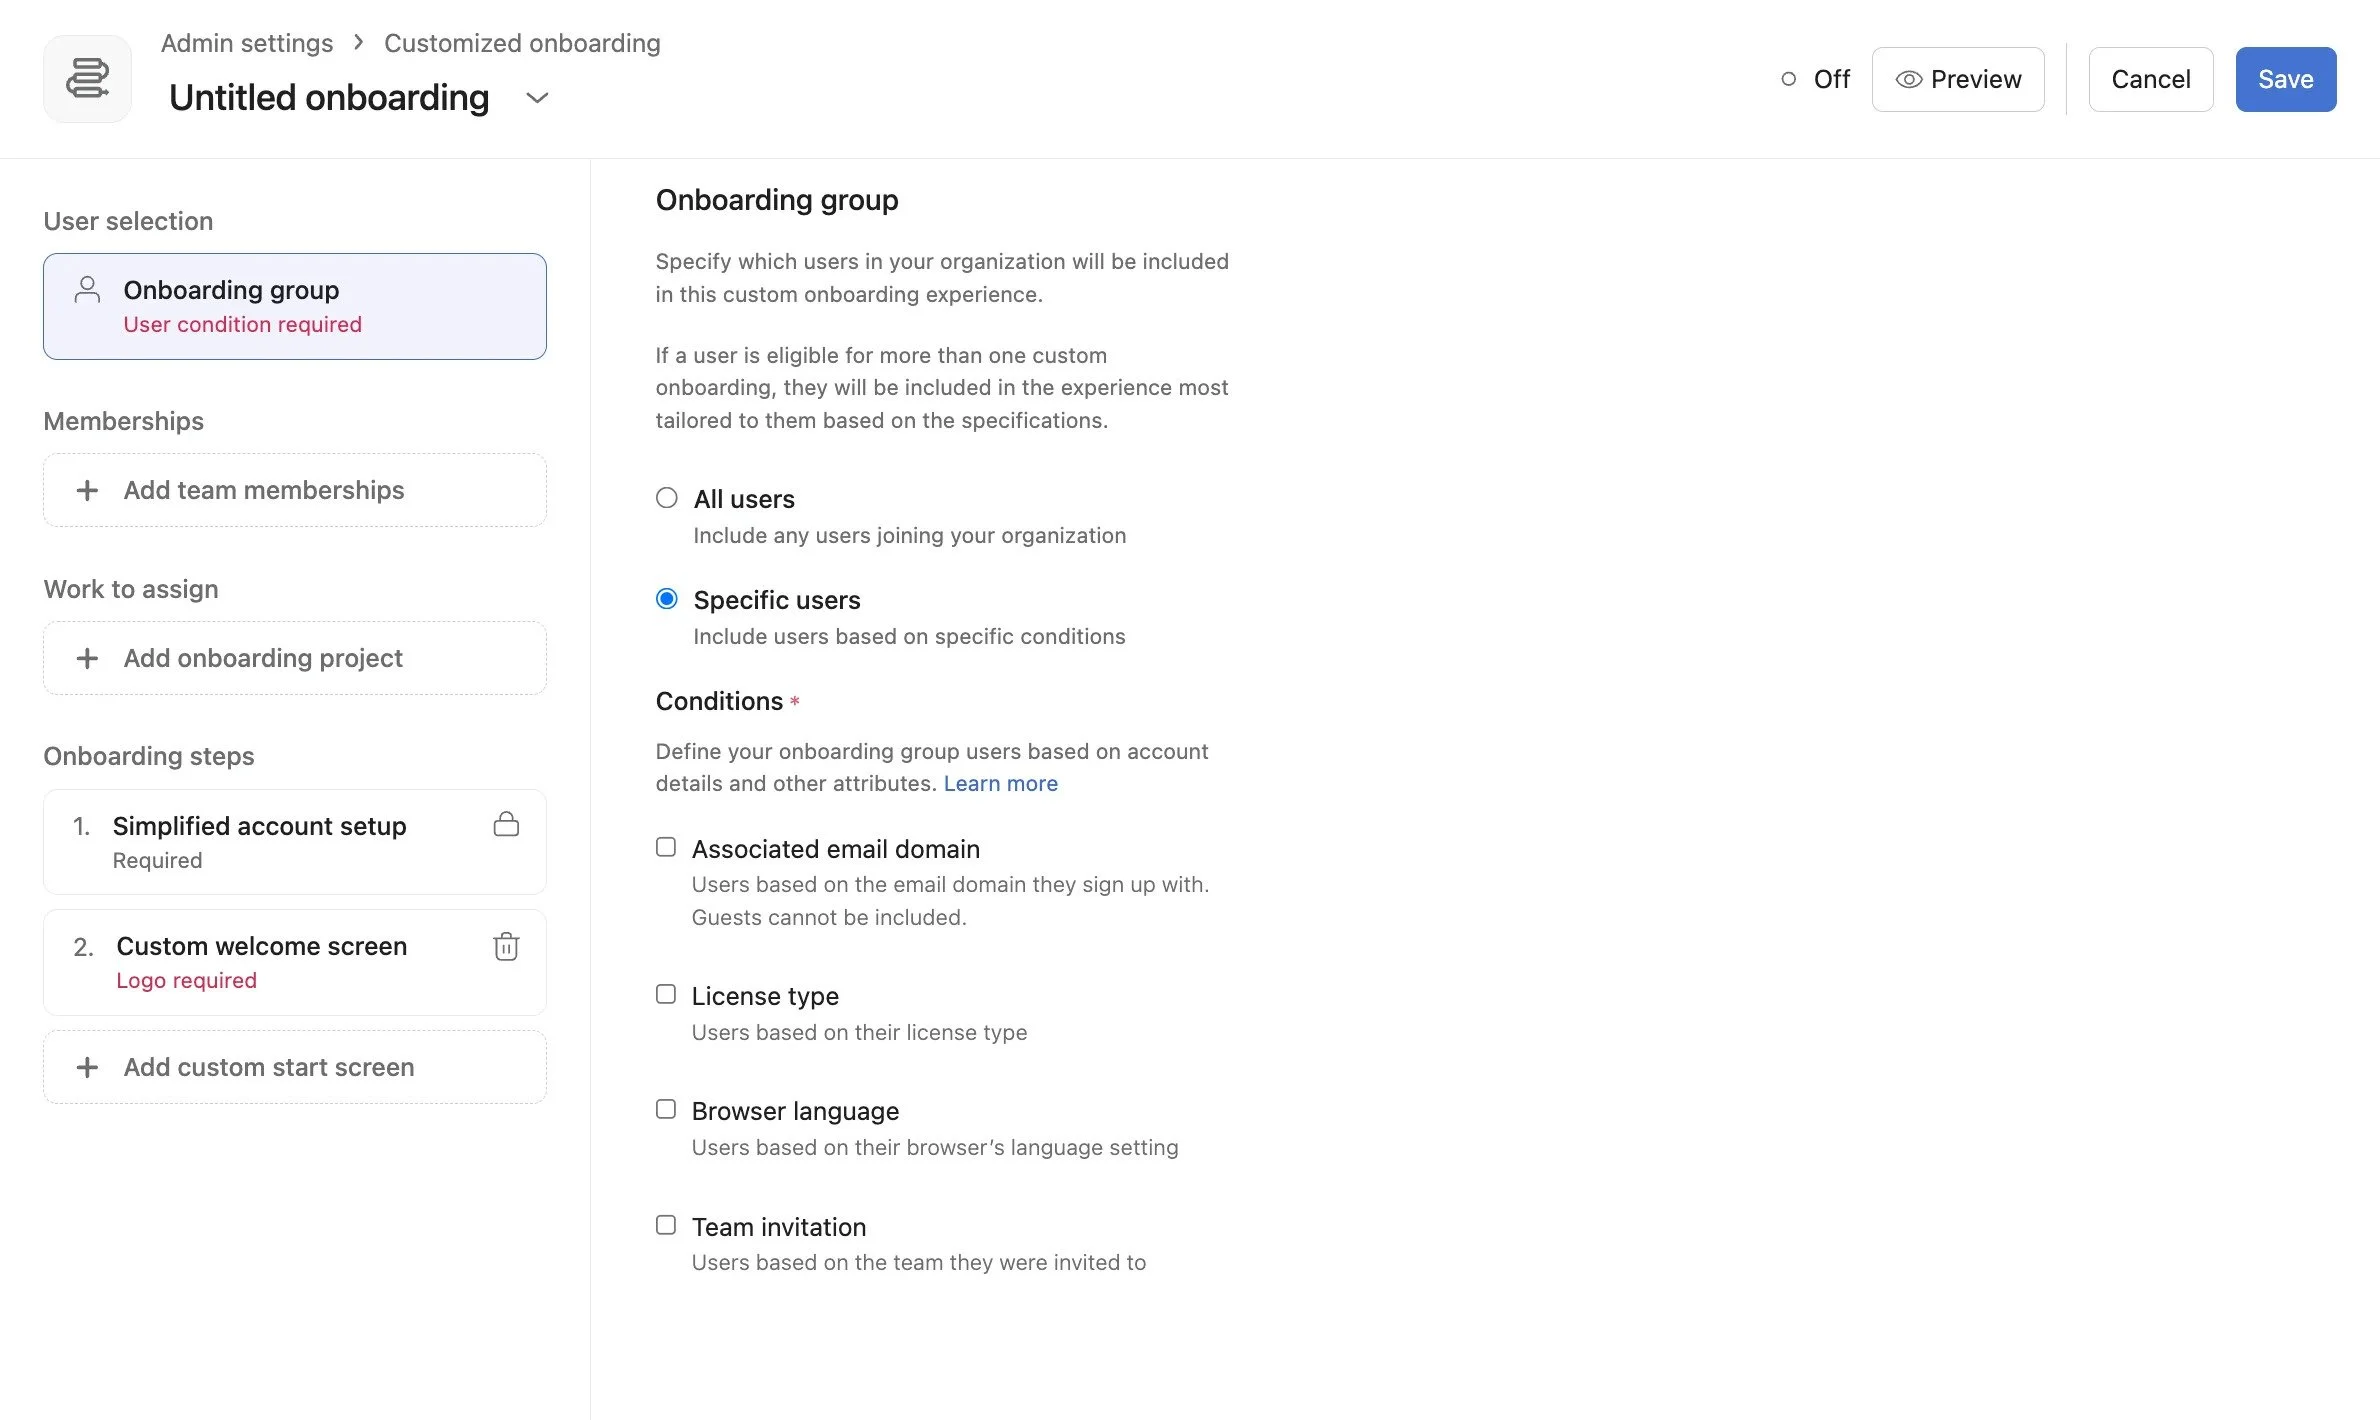Screen dimensions: 2380x1420
Task: Click the eye icon in the Preview button
Action: click(1911, 79)
